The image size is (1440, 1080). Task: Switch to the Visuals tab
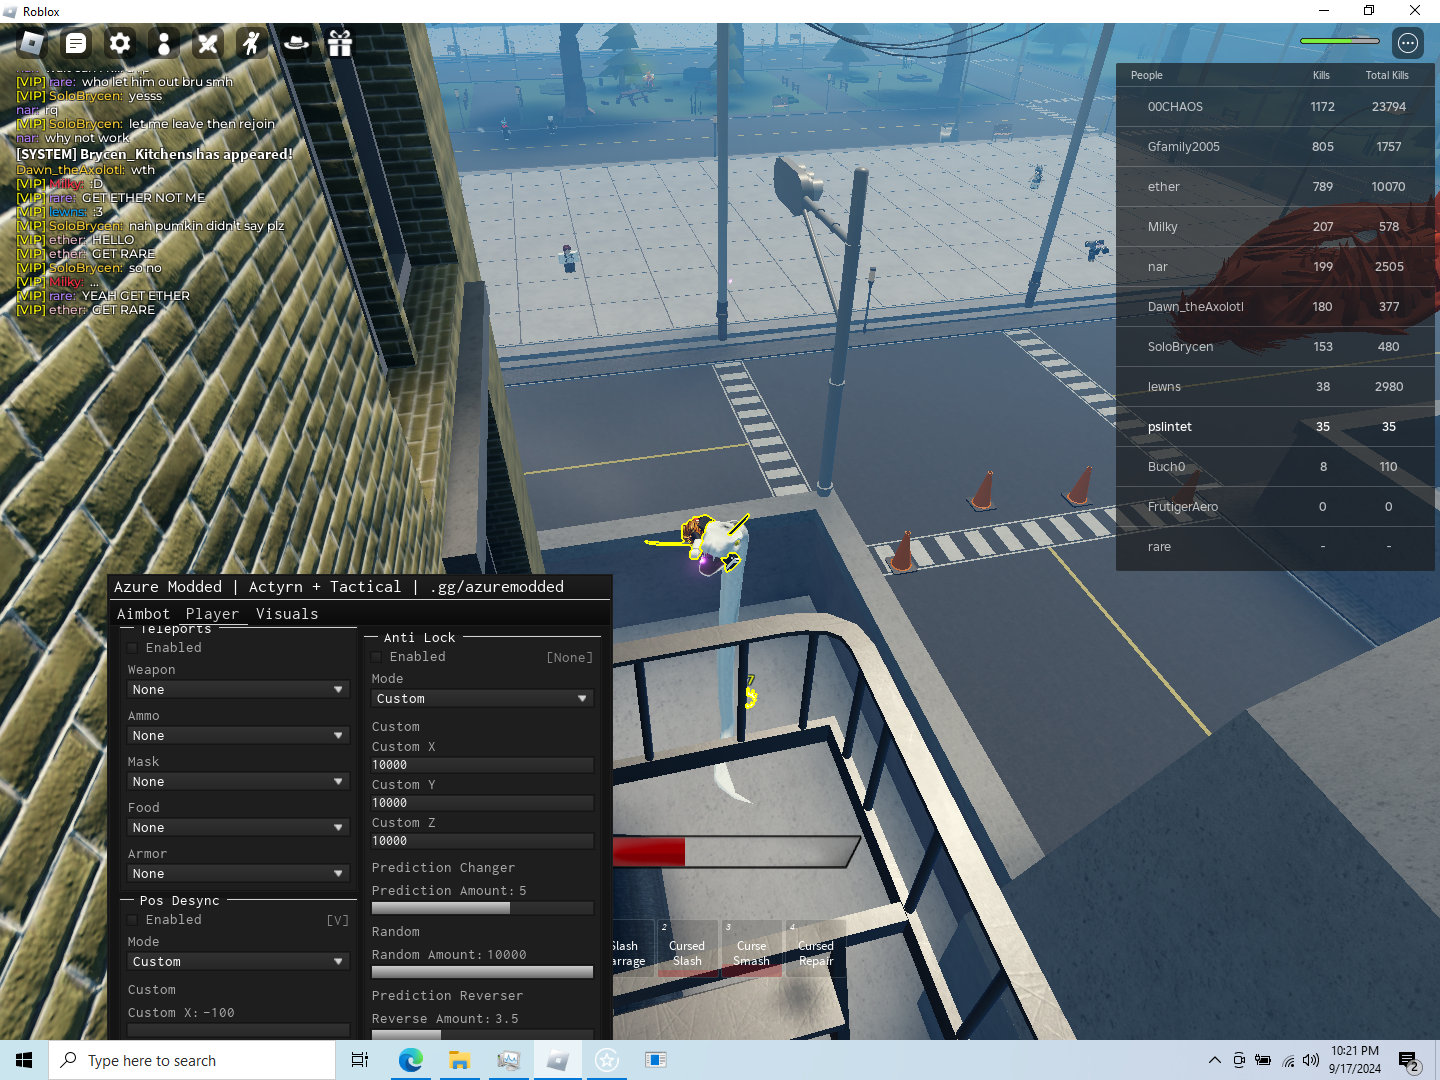point(287,614)
